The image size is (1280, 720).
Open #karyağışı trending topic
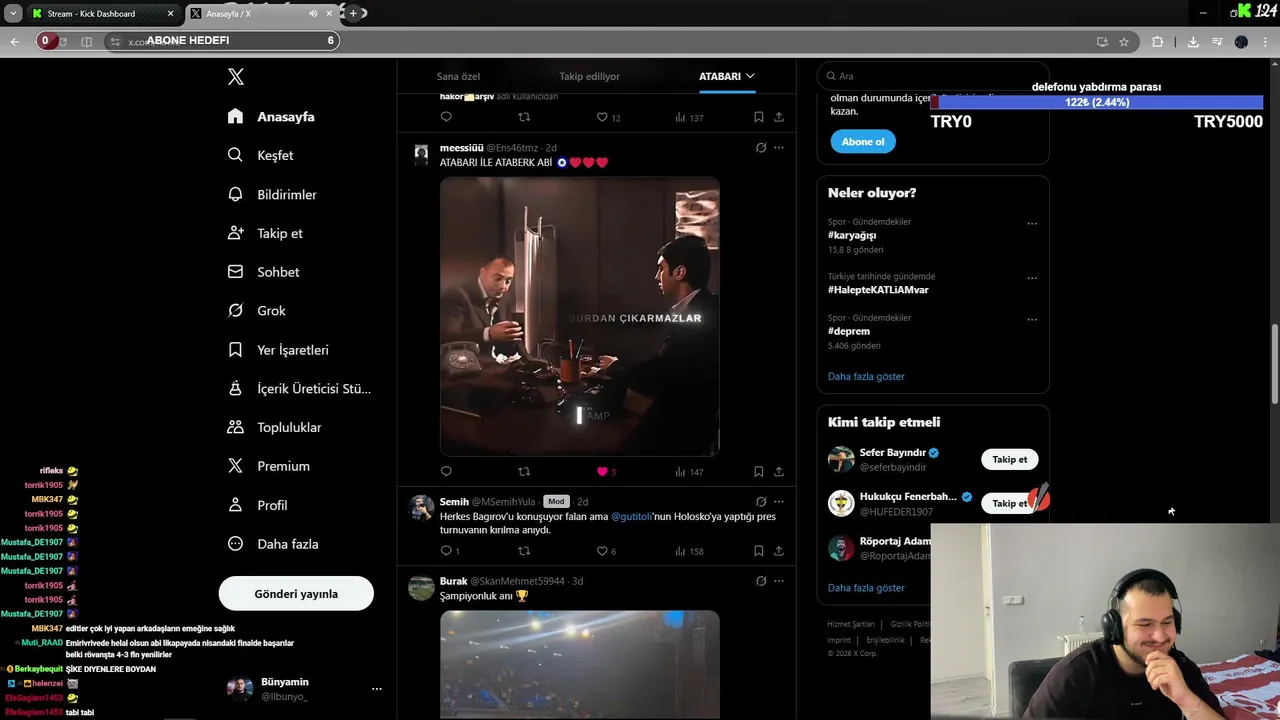point(852,235)
